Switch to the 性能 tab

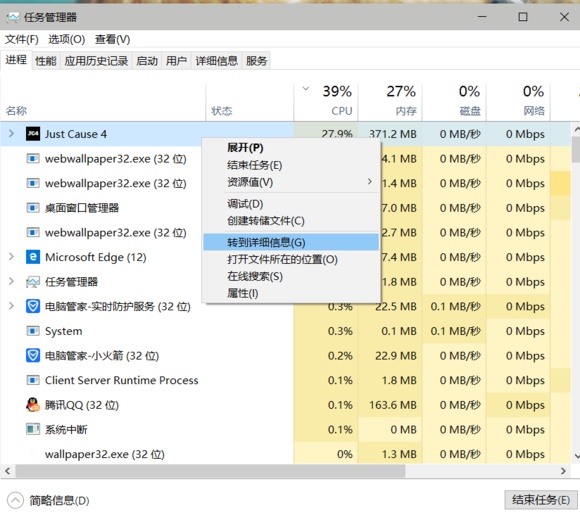pos(46,61)
